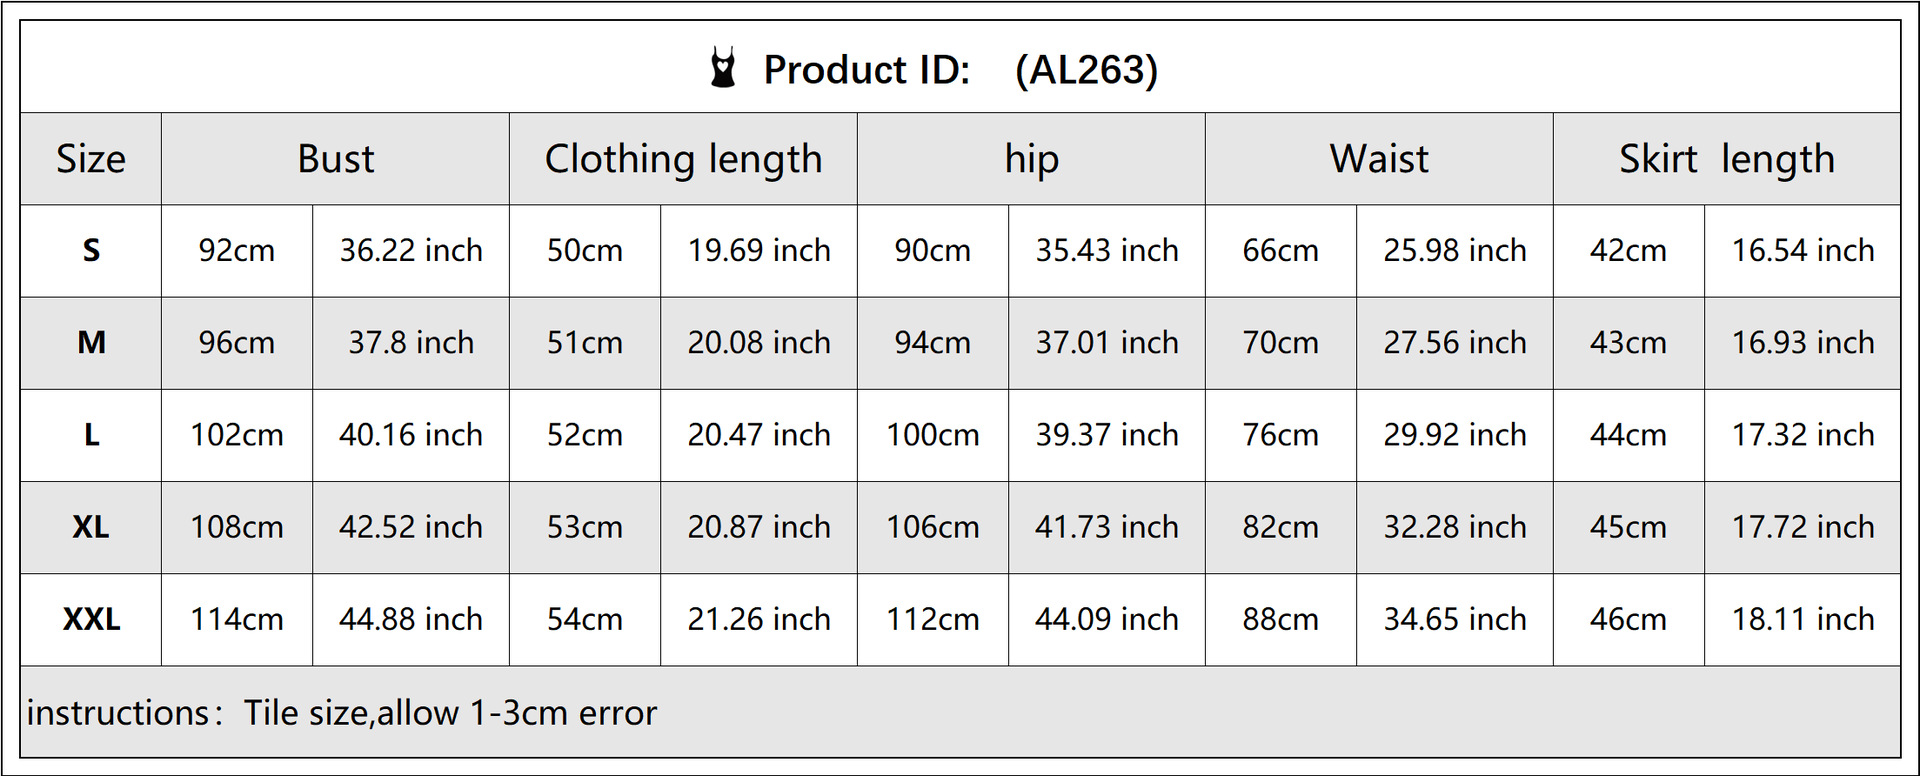1920x776 pixels.
Task: Click the L size row label
Action: [91, 435]
